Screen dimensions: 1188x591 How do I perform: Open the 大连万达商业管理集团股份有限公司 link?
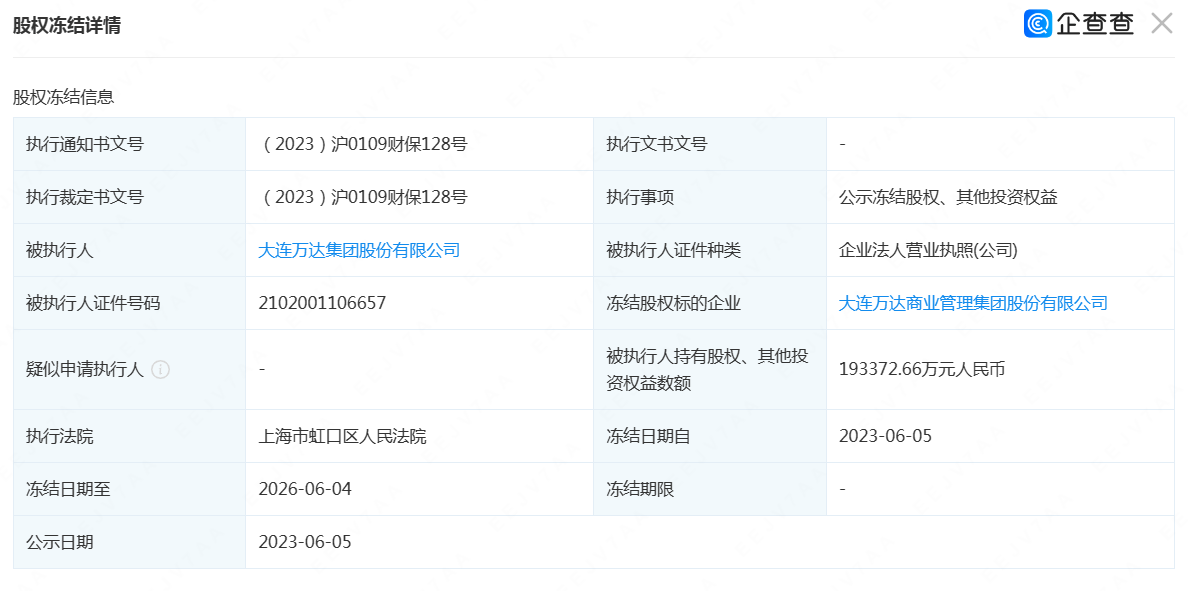coord(973,303)
